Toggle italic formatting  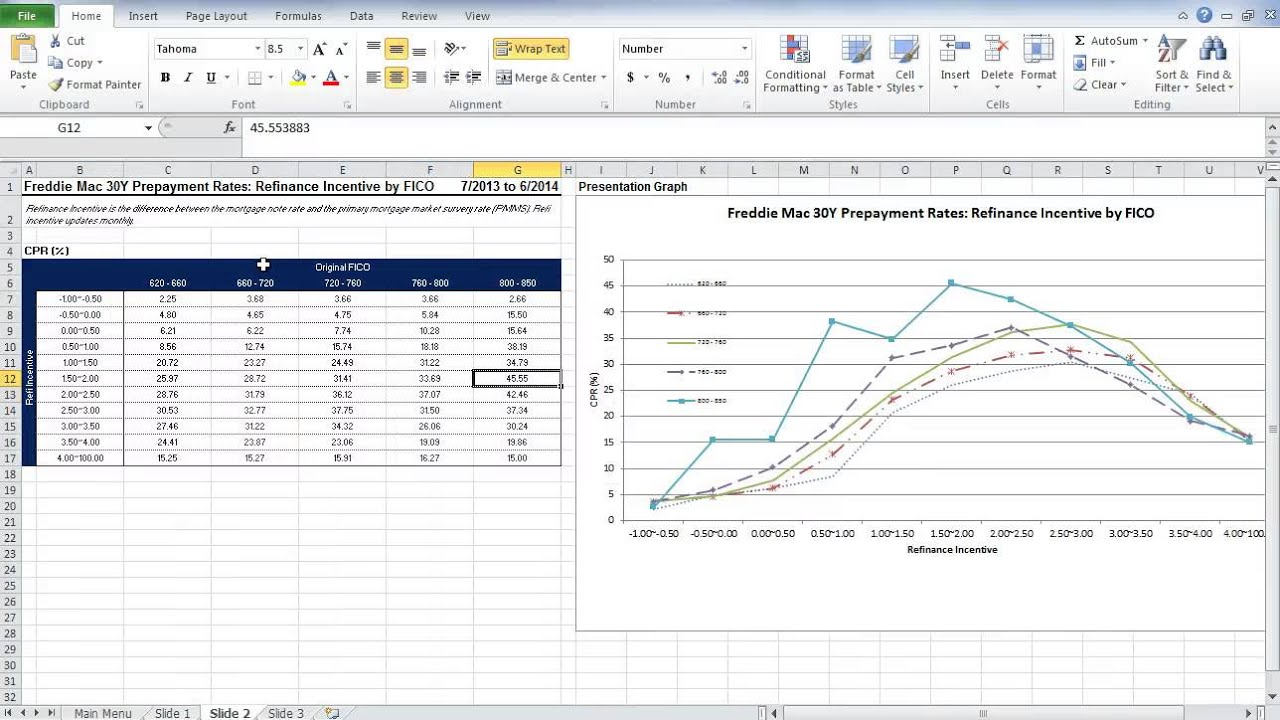pyautogui.click(x=187, y=78)
